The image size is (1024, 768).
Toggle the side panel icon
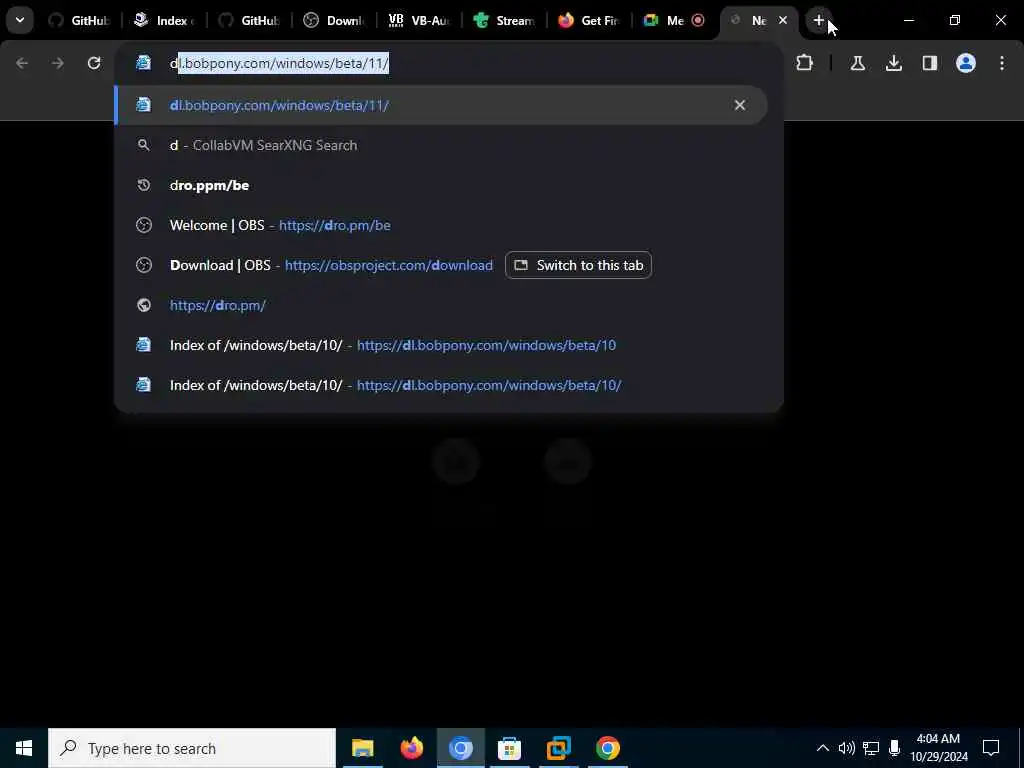tap(930, 63)
